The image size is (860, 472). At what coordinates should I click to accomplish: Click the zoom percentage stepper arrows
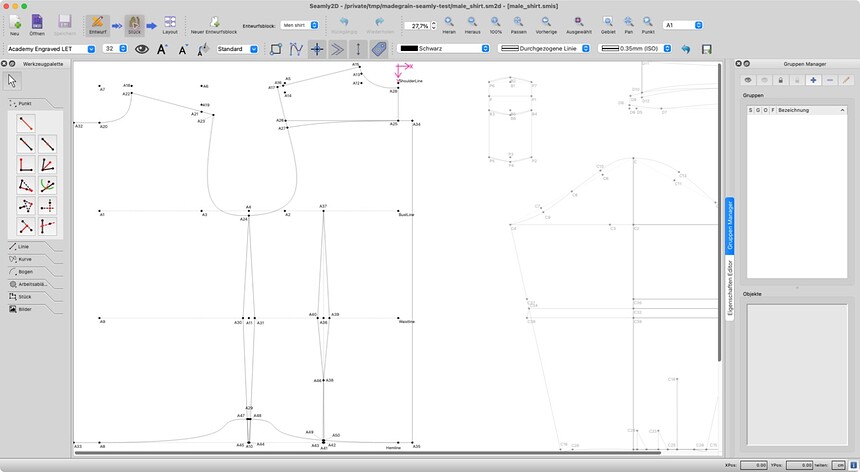point(434,25)
